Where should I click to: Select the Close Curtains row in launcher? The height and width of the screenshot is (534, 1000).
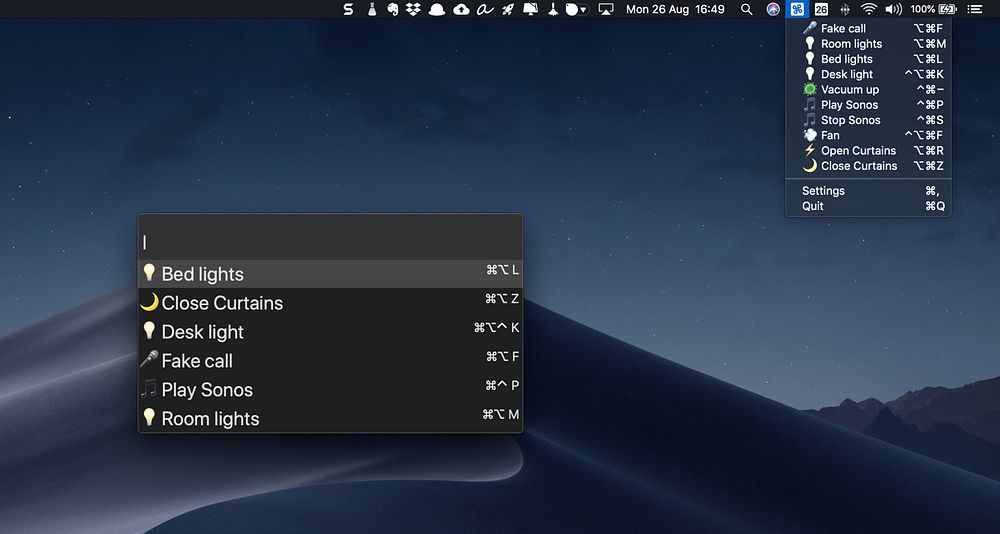pyautogui.click(x=330, y=302)
